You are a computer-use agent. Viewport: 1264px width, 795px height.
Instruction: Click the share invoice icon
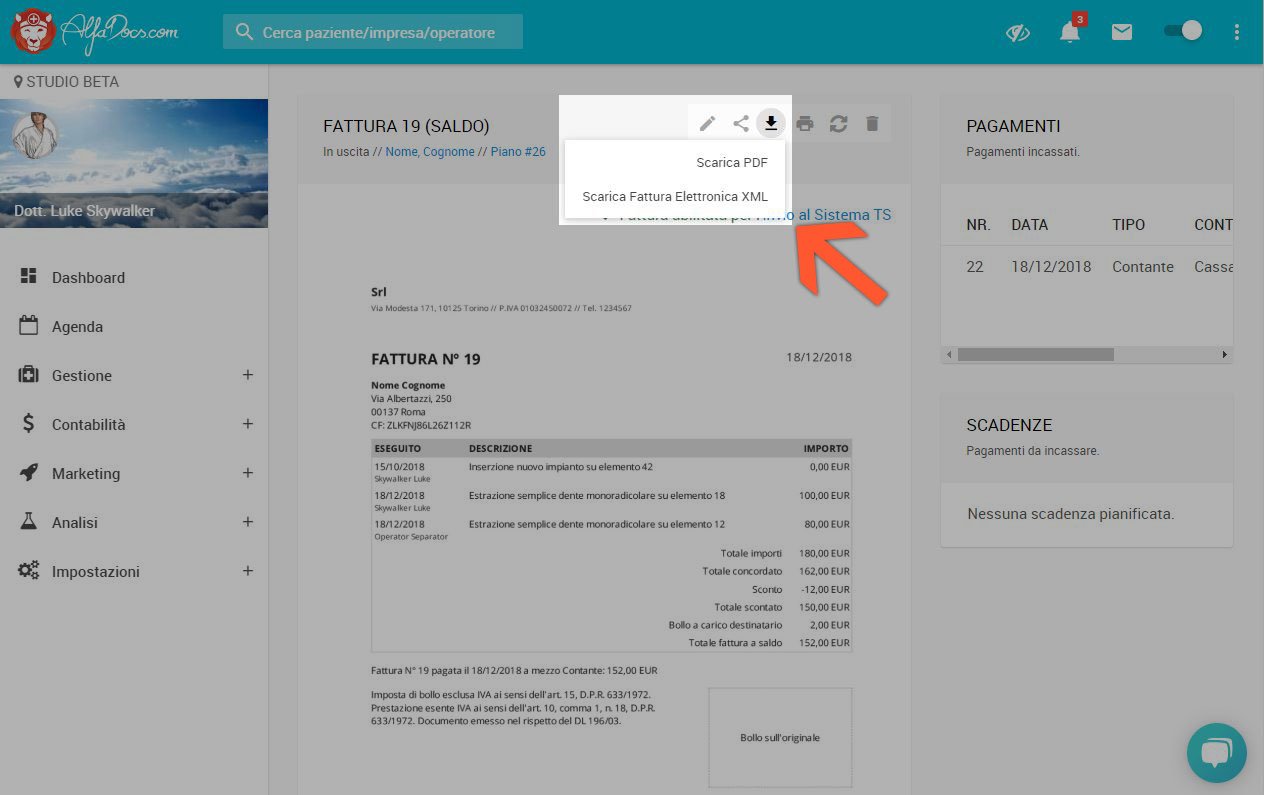(x=740, y=124)
